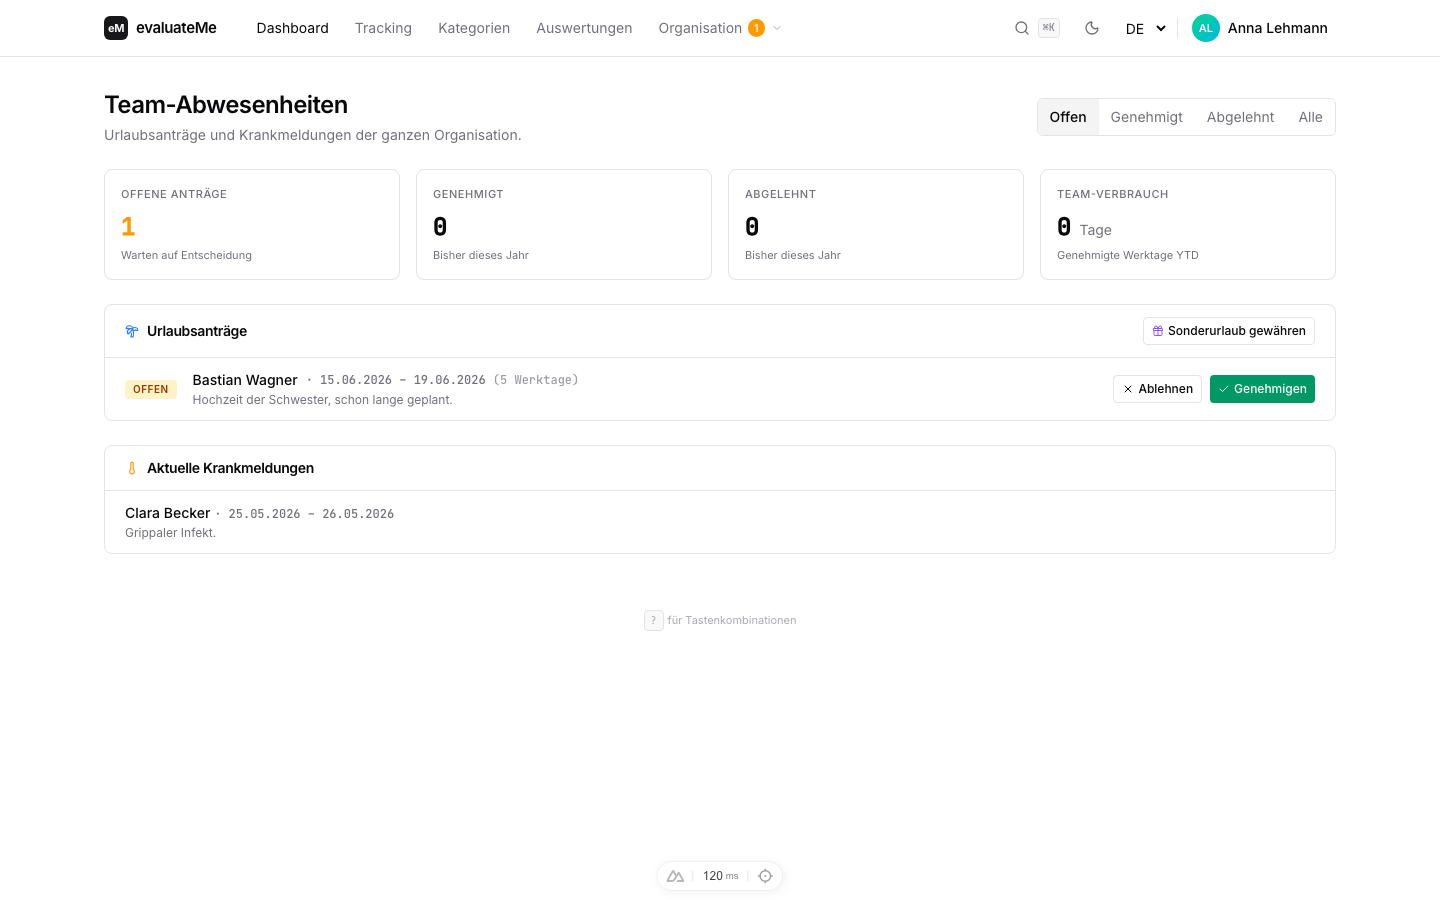Click the Urlaubsanträge palm tree icon

tap(132, 331)
